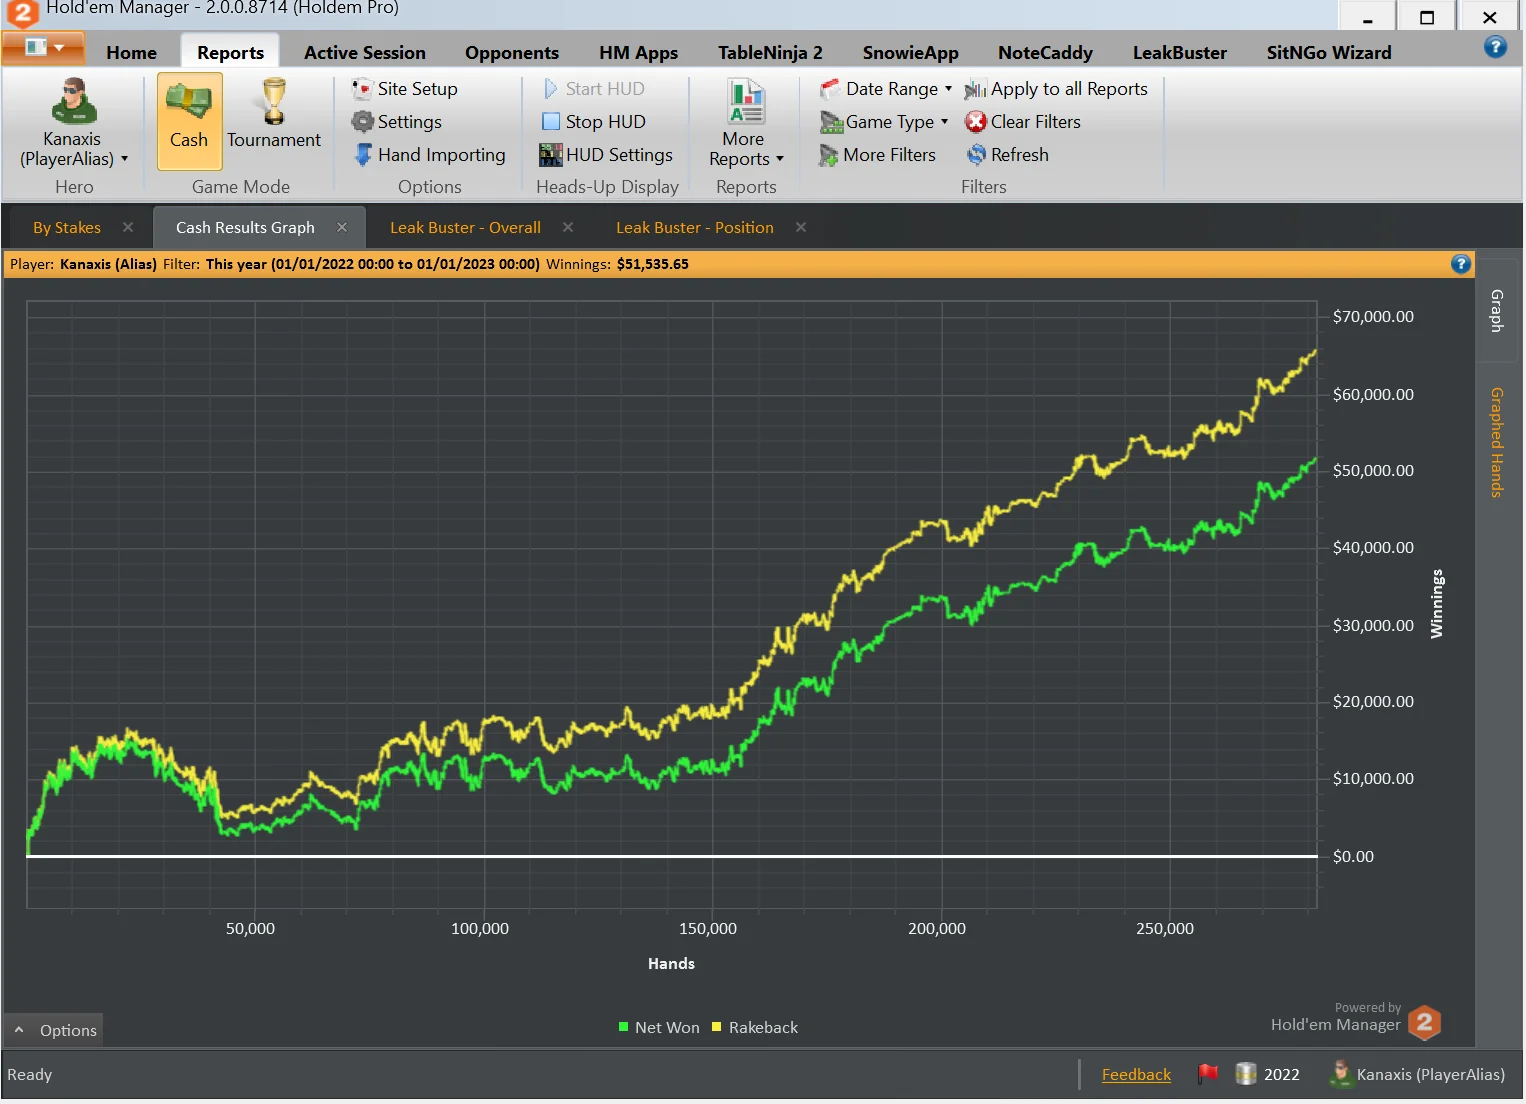Open More Filters
1526x1104 pixels.
tap(878, 155)
